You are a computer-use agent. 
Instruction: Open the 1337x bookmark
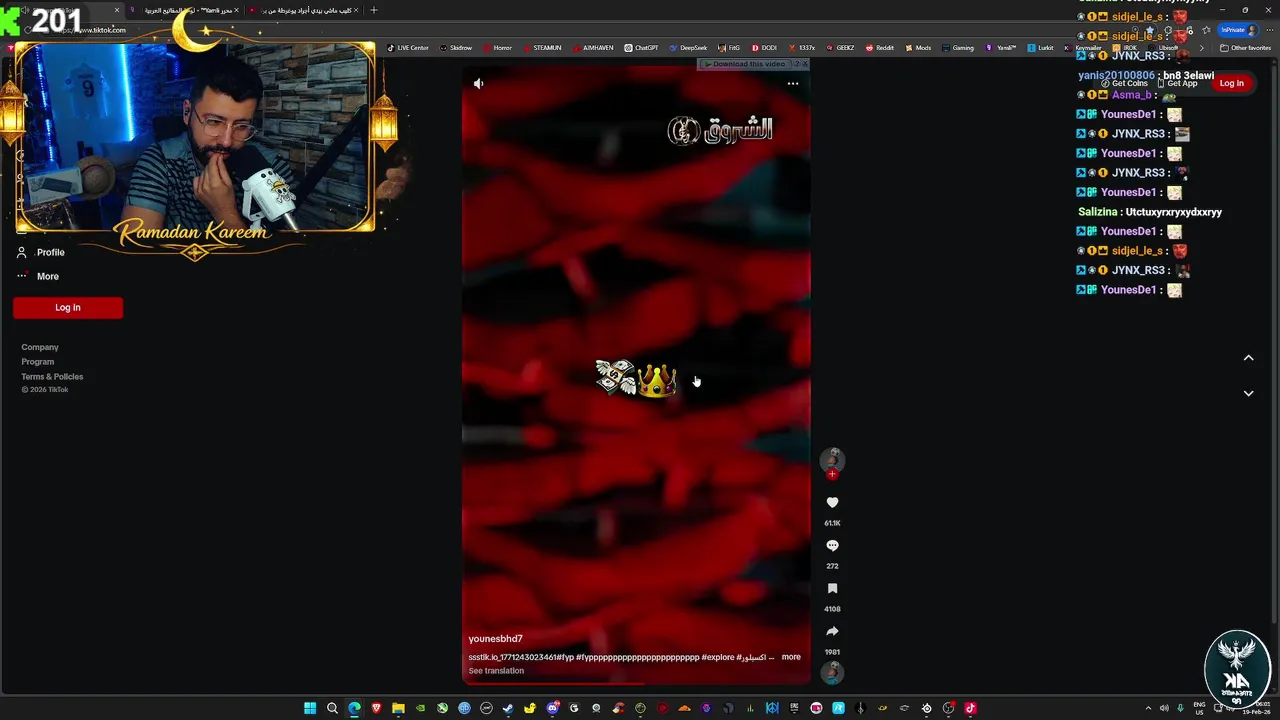coord(802,48)
